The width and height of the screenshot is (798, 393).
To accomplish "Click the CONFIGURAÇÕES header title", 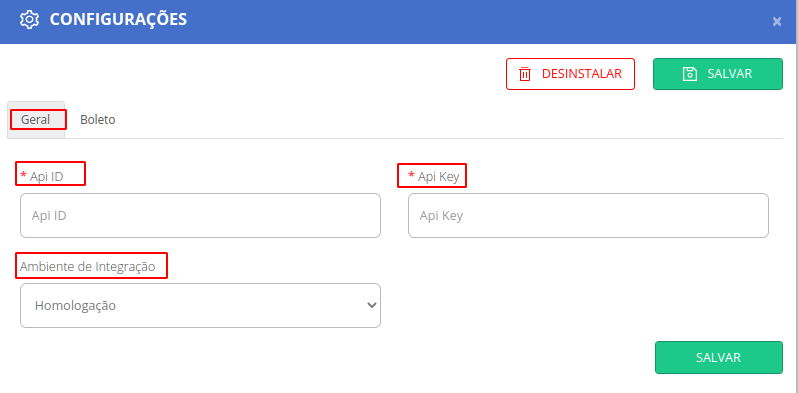I will click(x=118, y=19).
